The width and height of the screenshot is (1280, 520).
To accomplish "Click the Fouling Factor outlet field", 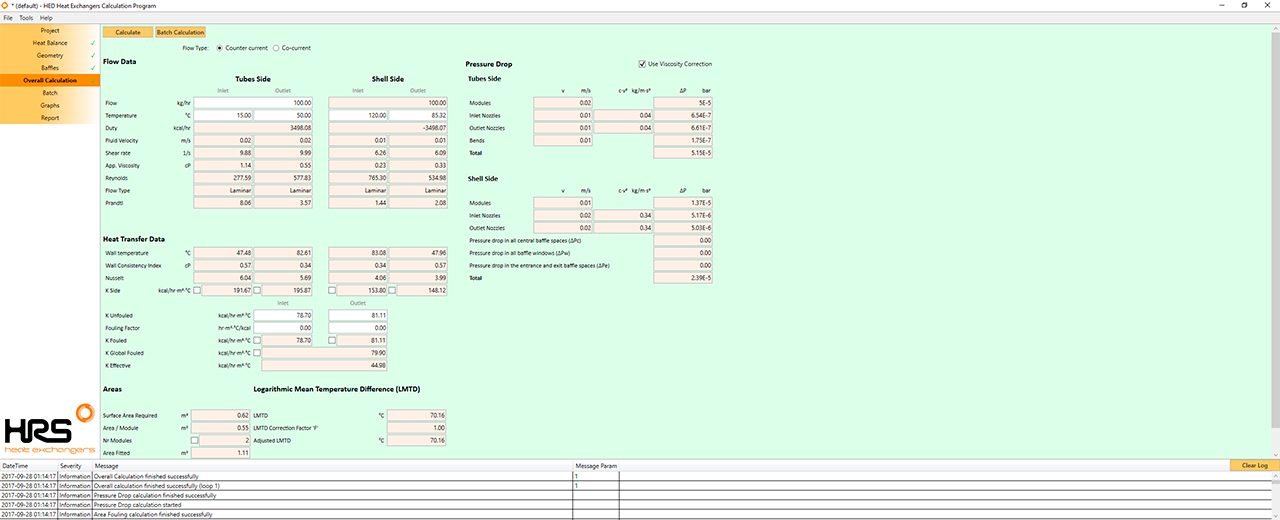I will click(357, 328).
